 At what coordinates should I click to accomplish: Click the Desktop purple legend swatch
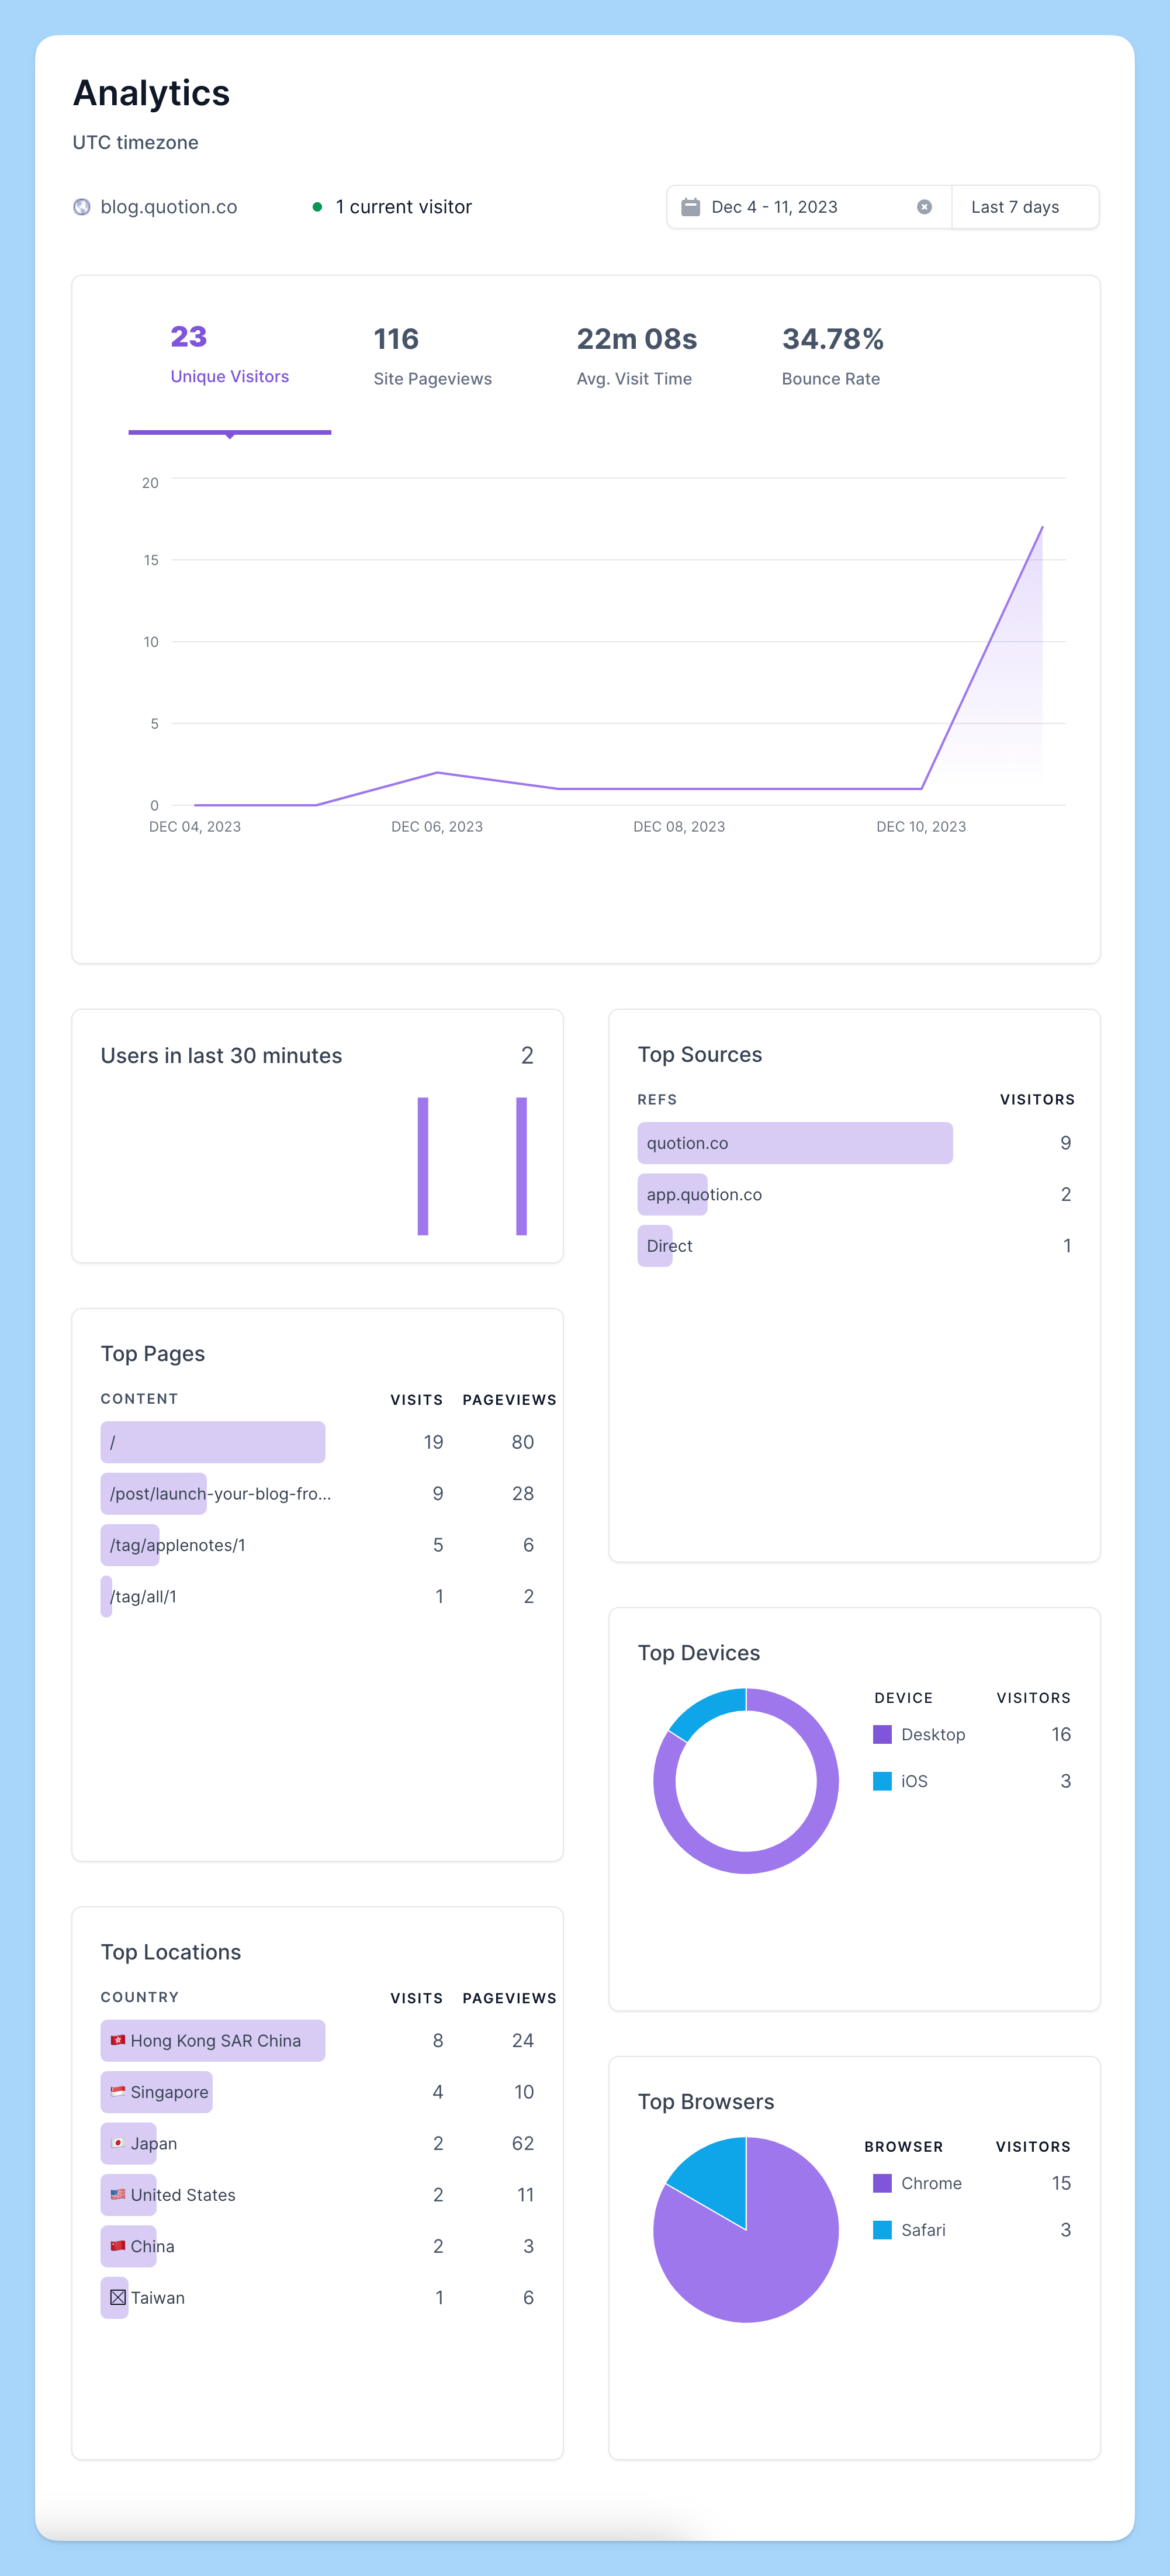pos(882,1734)
